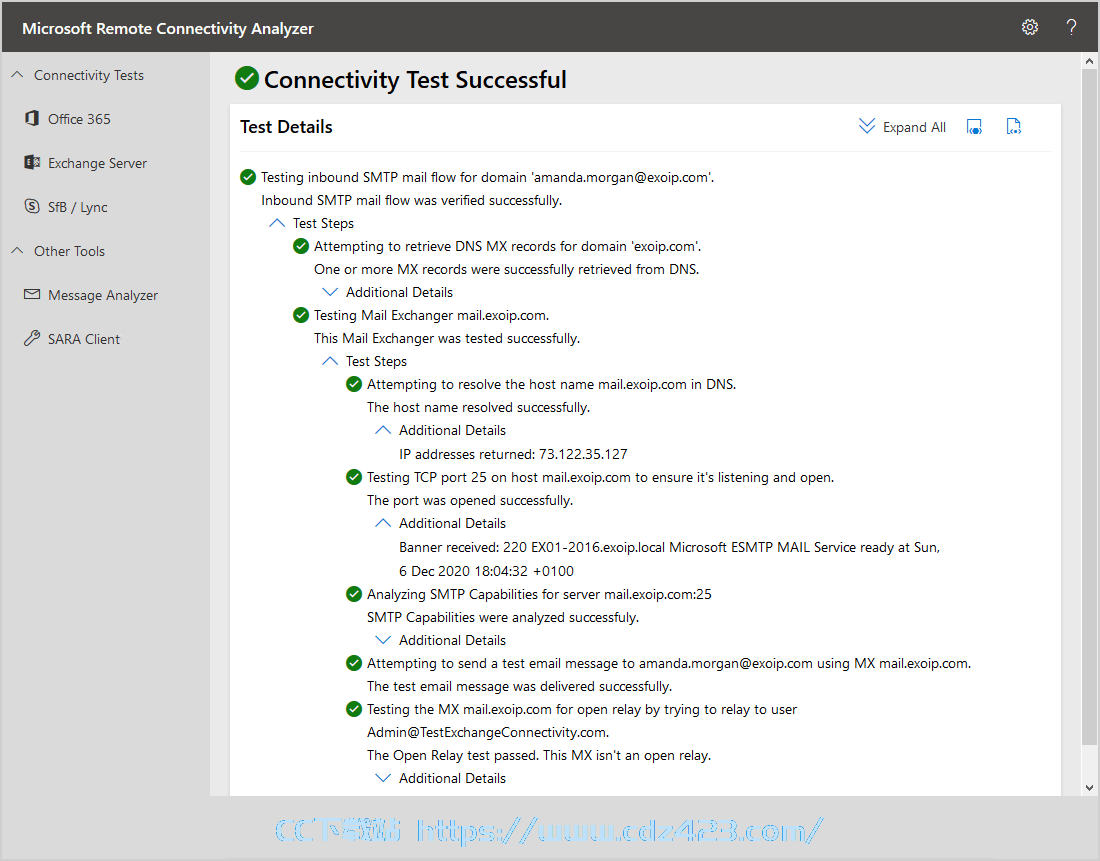This screenshot has width=1100, height=861.
Task: Collapse Test Steps under Testing Mail Exchanger
Action: click(x=330, y=361)
